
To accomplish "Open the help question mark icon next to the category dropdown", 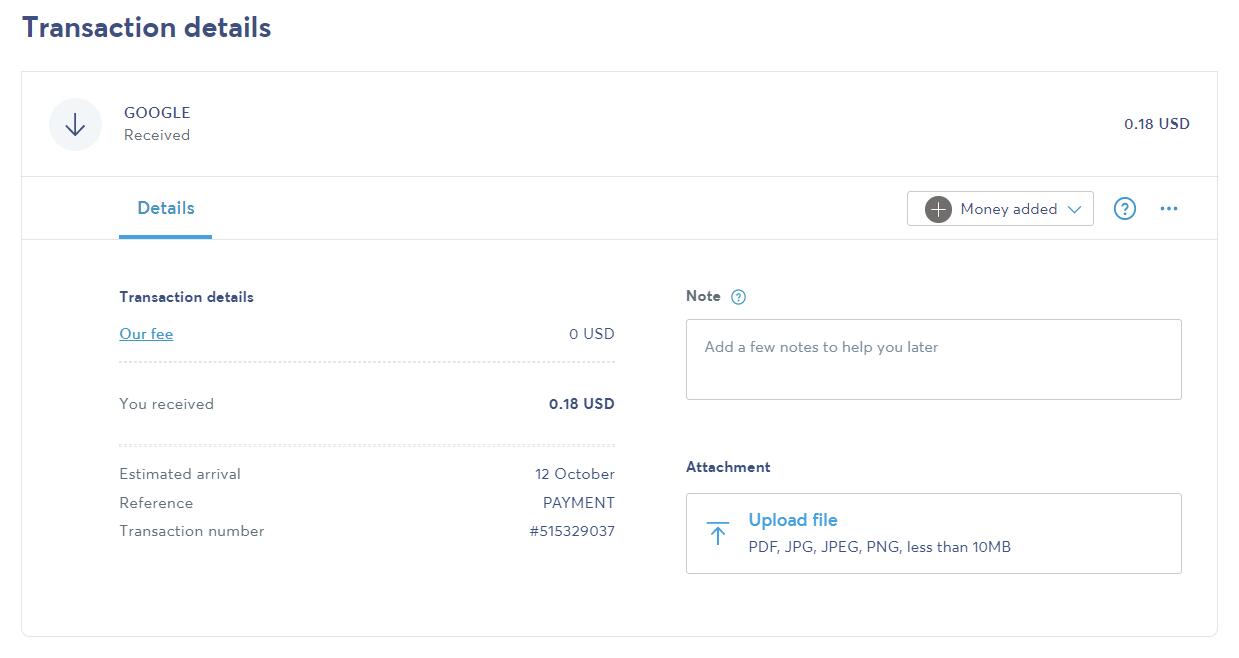I will pos(1124,209).
